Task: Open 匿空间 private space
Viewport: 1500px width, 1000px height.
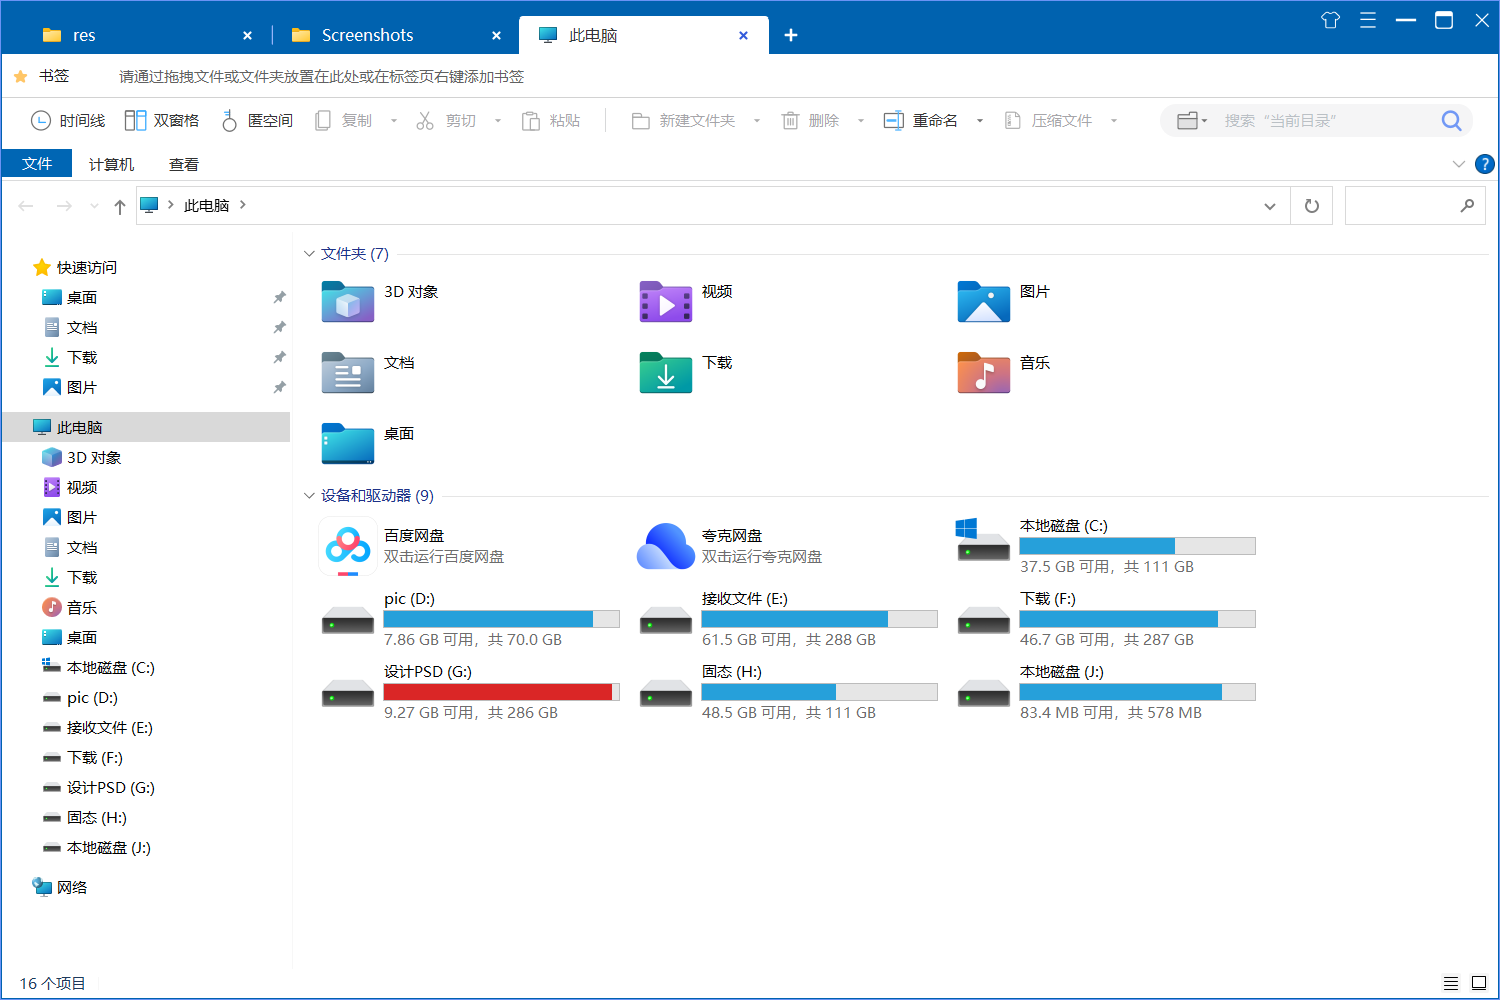Action: (x=257, y=121)
